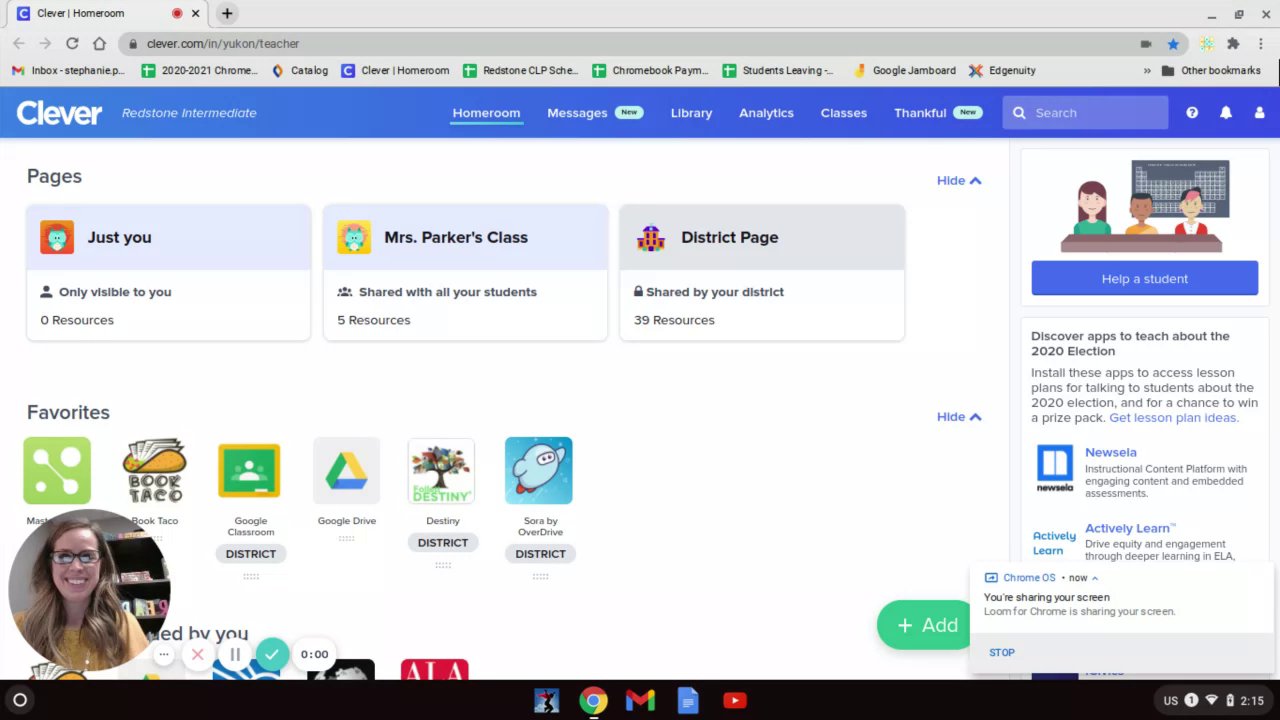This screenshot has width=1280, height=720.
Task: Finish Loom recording with green checkmark
Action: click(272, 654)
